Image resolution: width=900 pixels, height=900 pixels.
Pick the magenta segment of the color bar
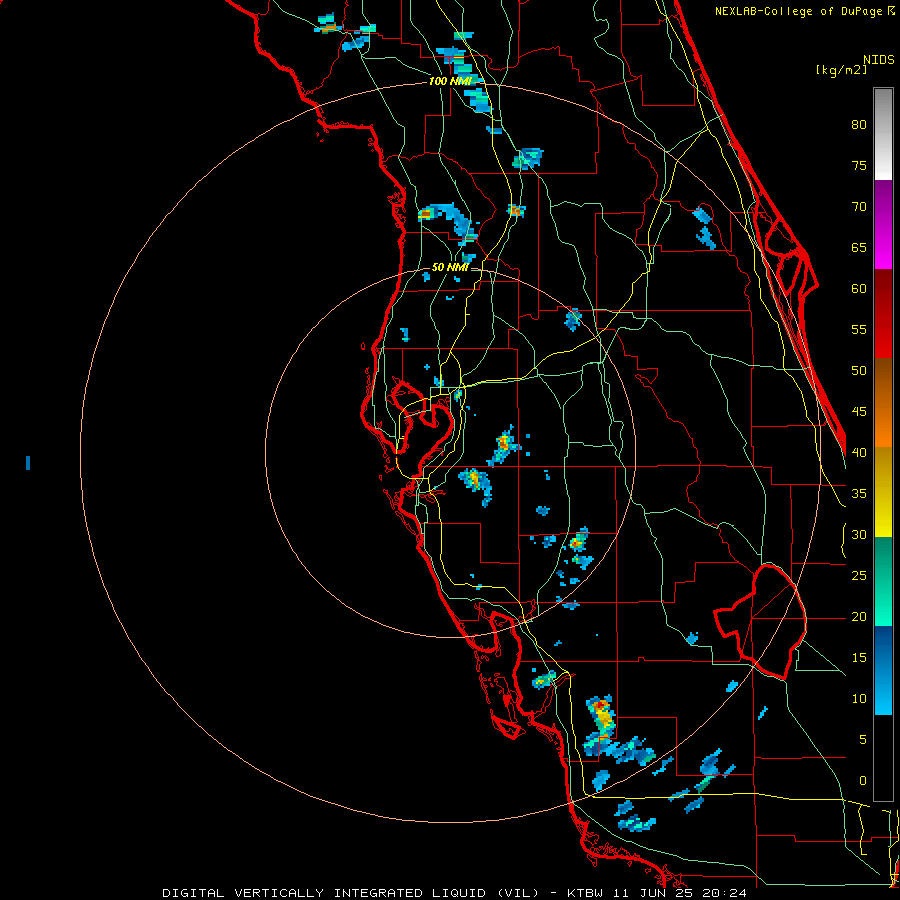[x=883, y=224]
